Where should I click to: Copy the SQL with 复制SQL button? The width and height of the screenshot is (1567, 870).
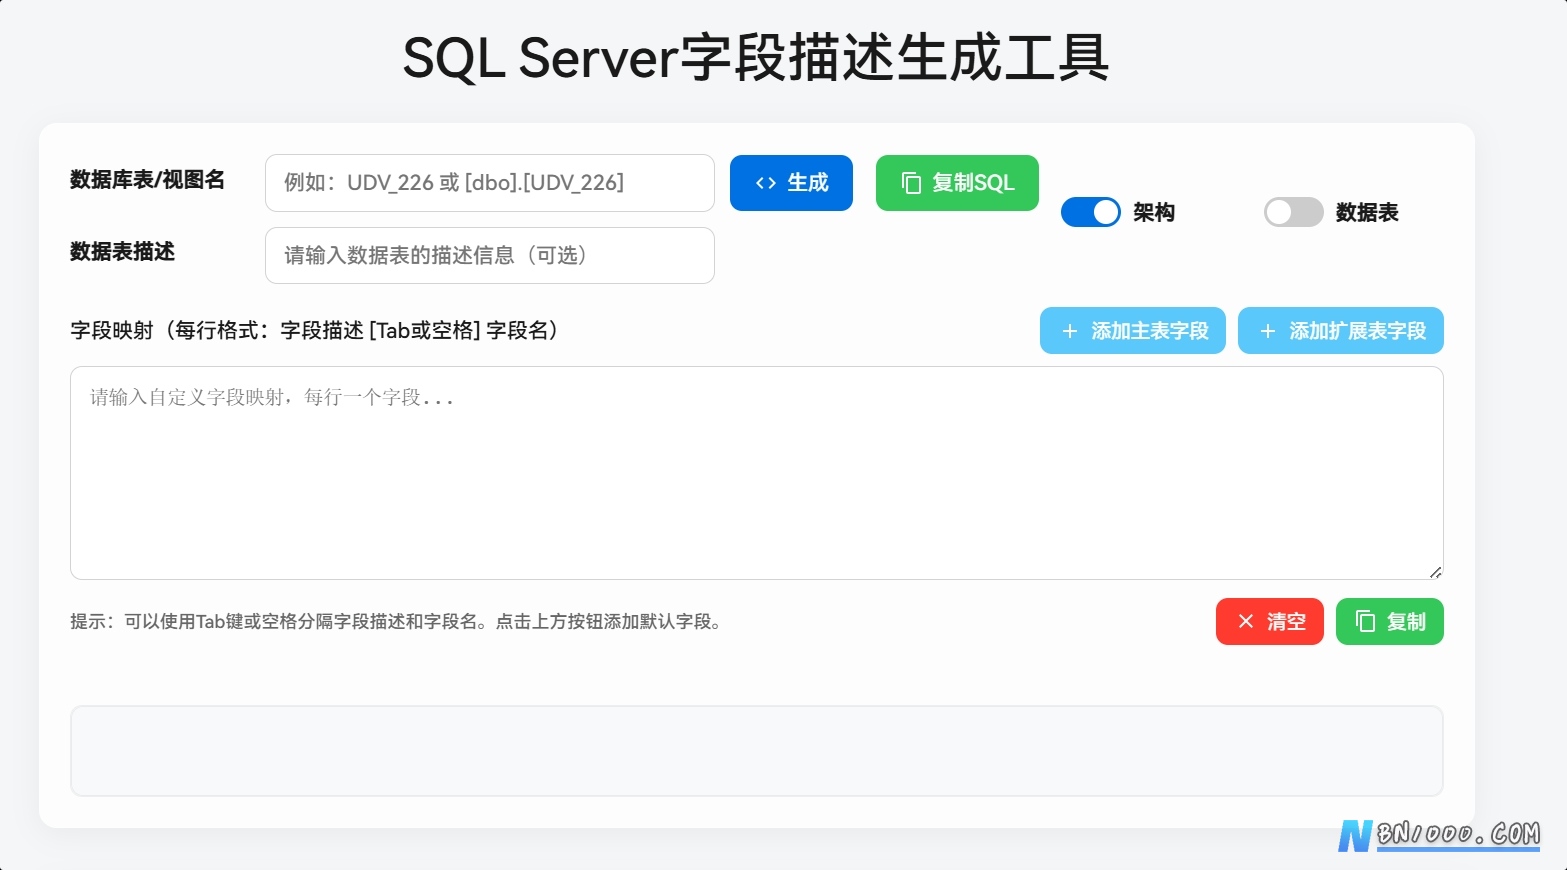tap(957, 183)
